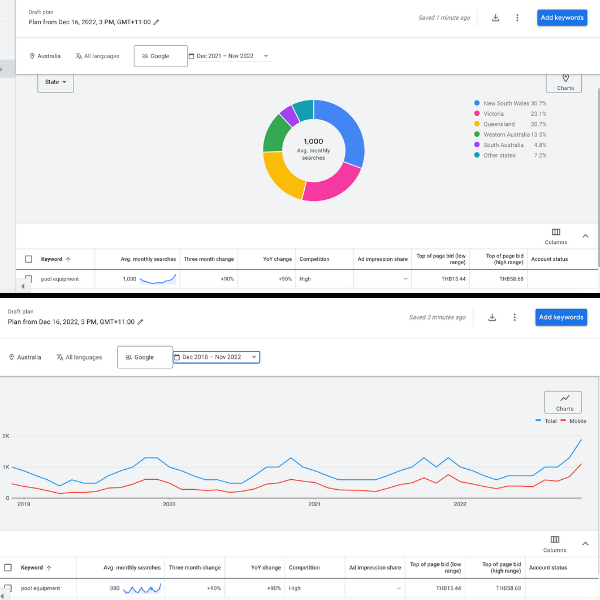Edit plan name pencil in top panel
Image resolution: width=600 pixels, height=600 pixels.
coord(156,22)
